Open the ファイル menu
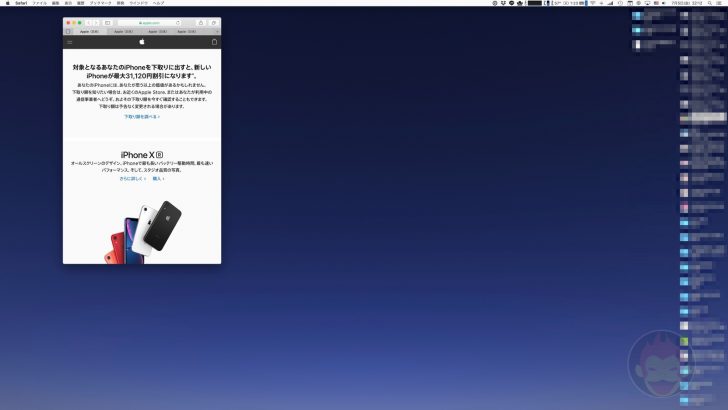Image resolution: width=728 pixels, height=410 pixels. (x=39, y=3)
